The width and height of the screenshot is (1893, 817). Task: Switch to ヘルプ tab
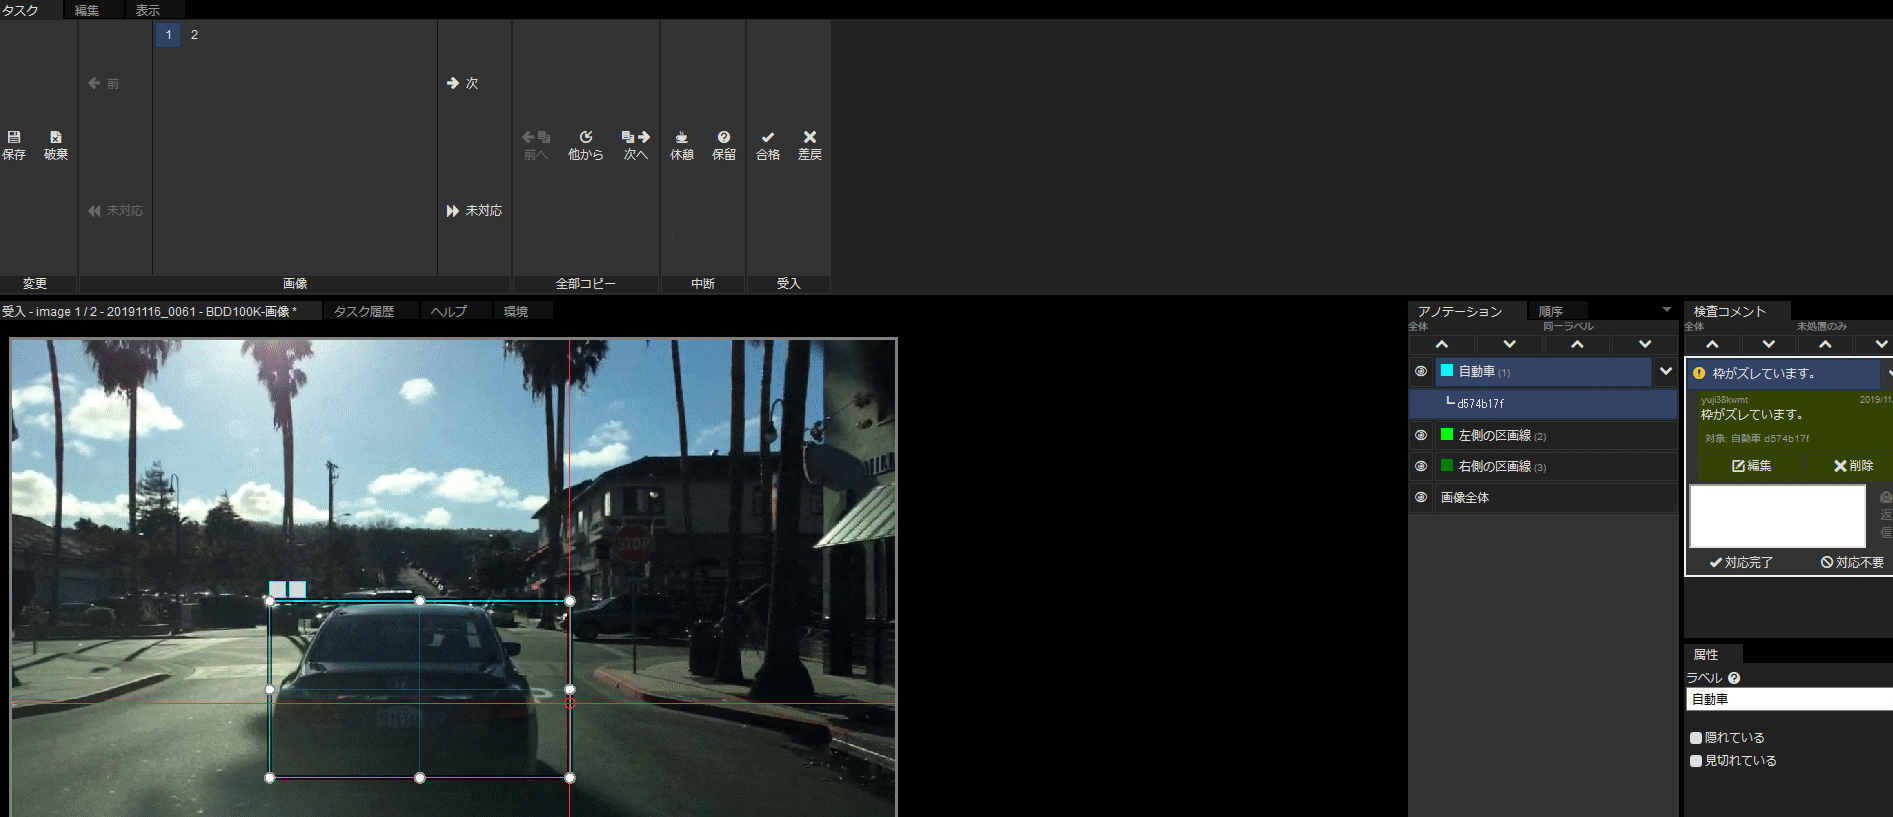coord(449,312)
